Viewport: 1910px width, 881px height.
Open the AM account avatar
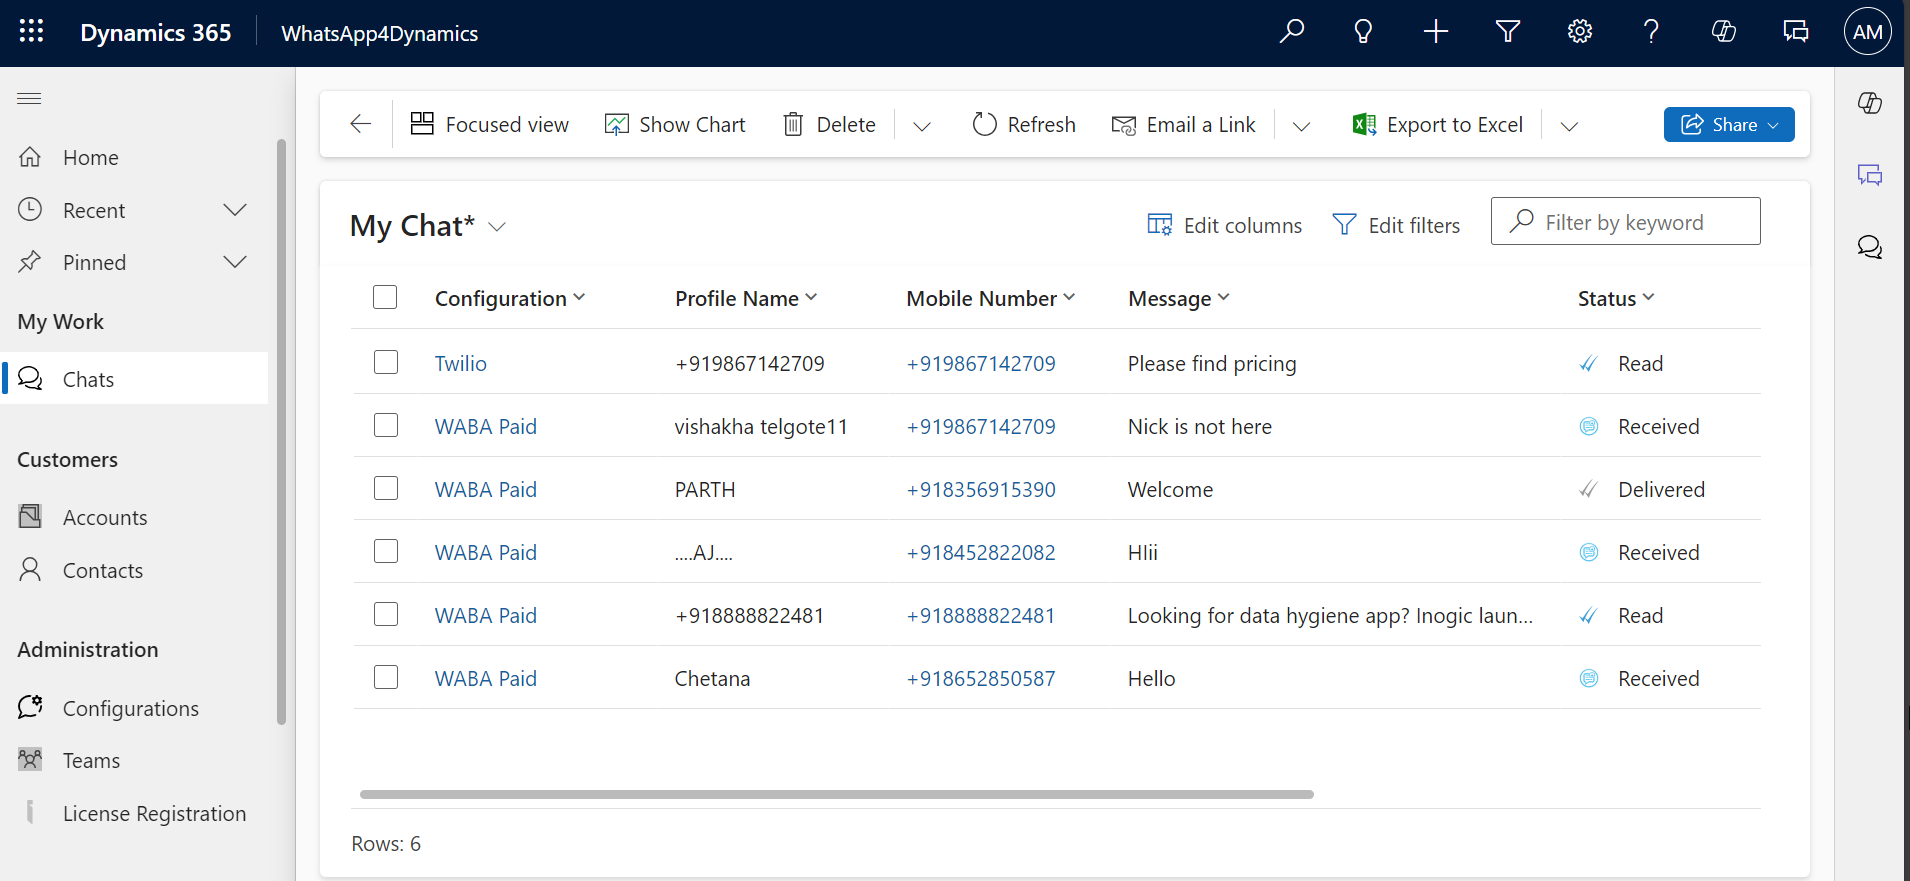point(1868,32)
